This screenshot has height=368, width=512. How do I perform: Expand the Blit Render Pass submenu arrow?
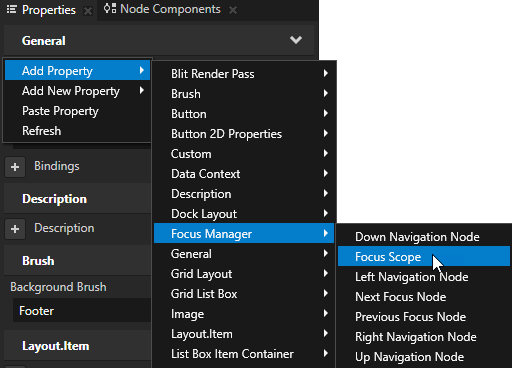click(326, 73)
